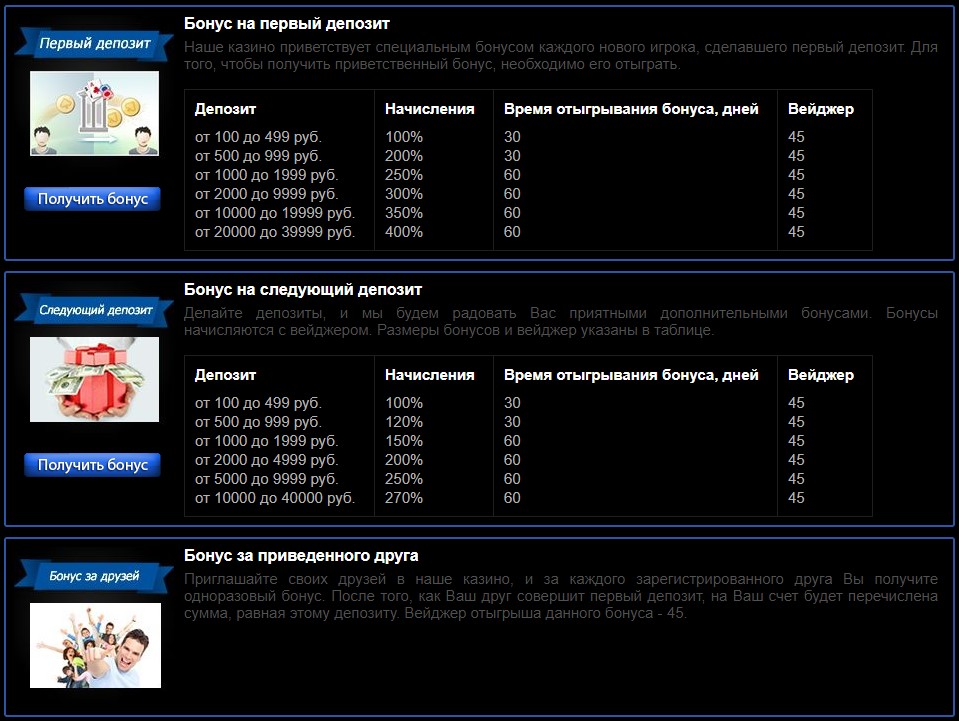Select the 270% accrual value

point(404,498)
